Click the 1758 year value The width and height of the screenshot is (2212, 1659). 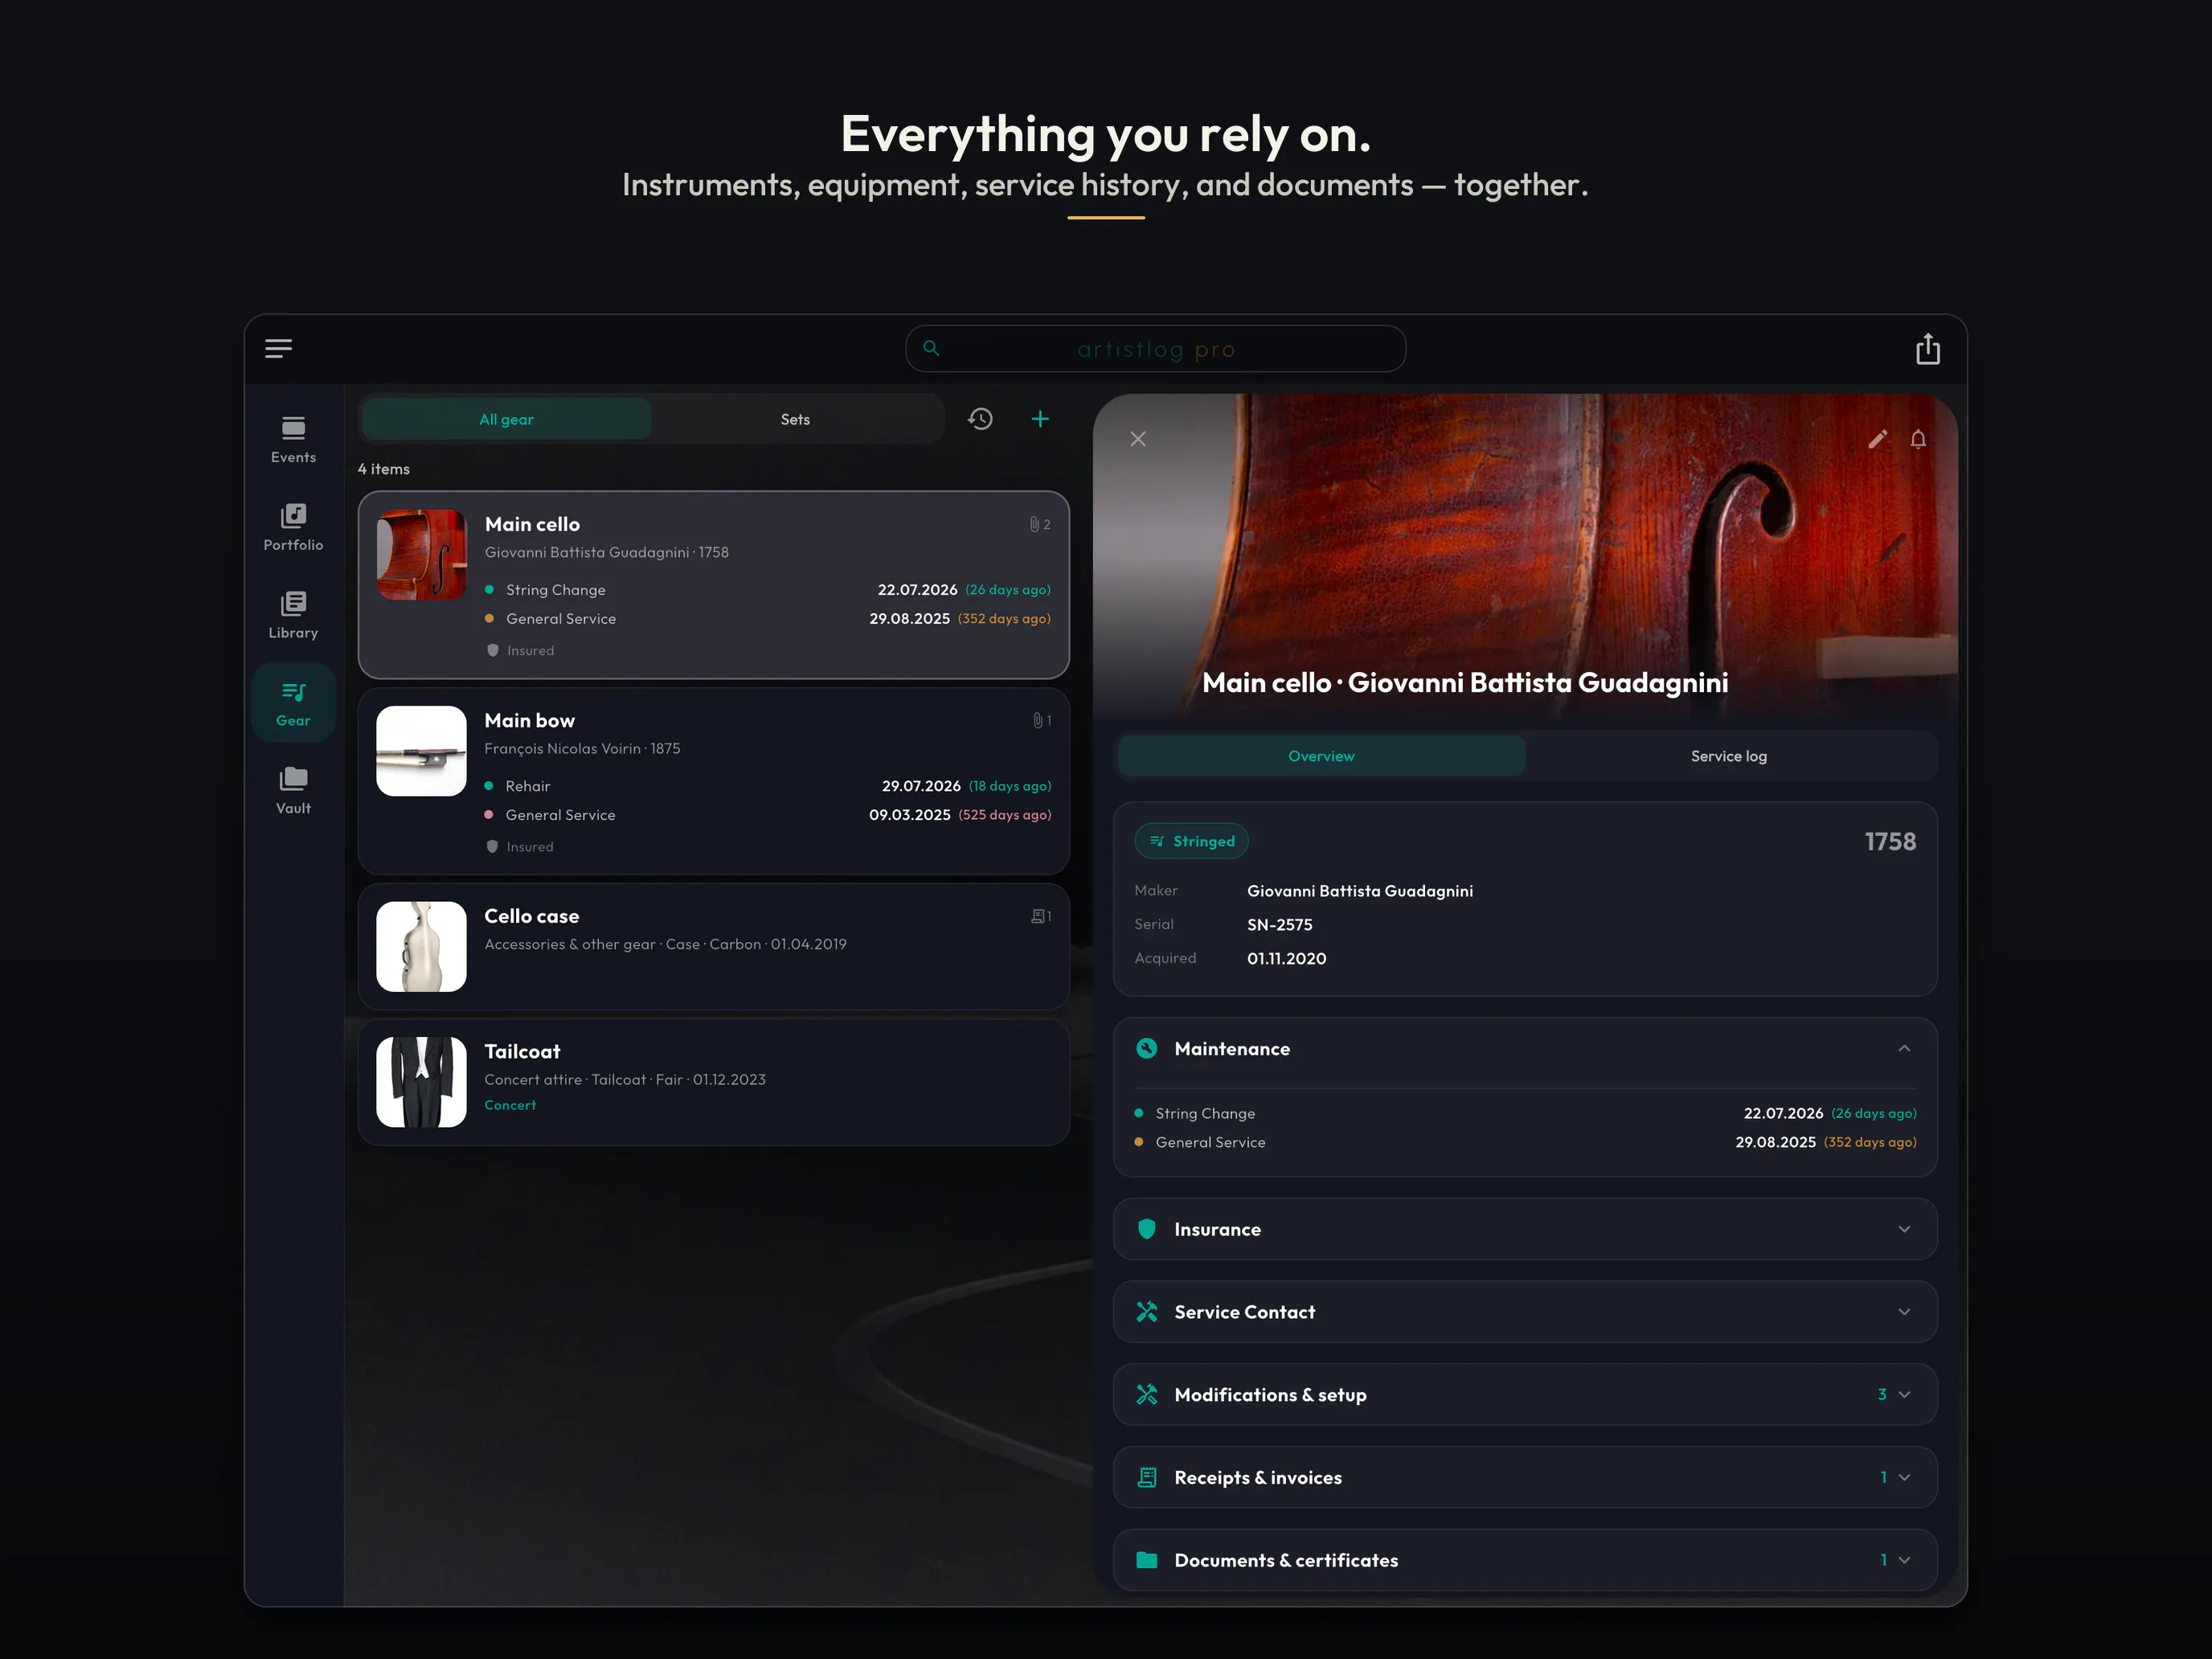click(1890, 841)
